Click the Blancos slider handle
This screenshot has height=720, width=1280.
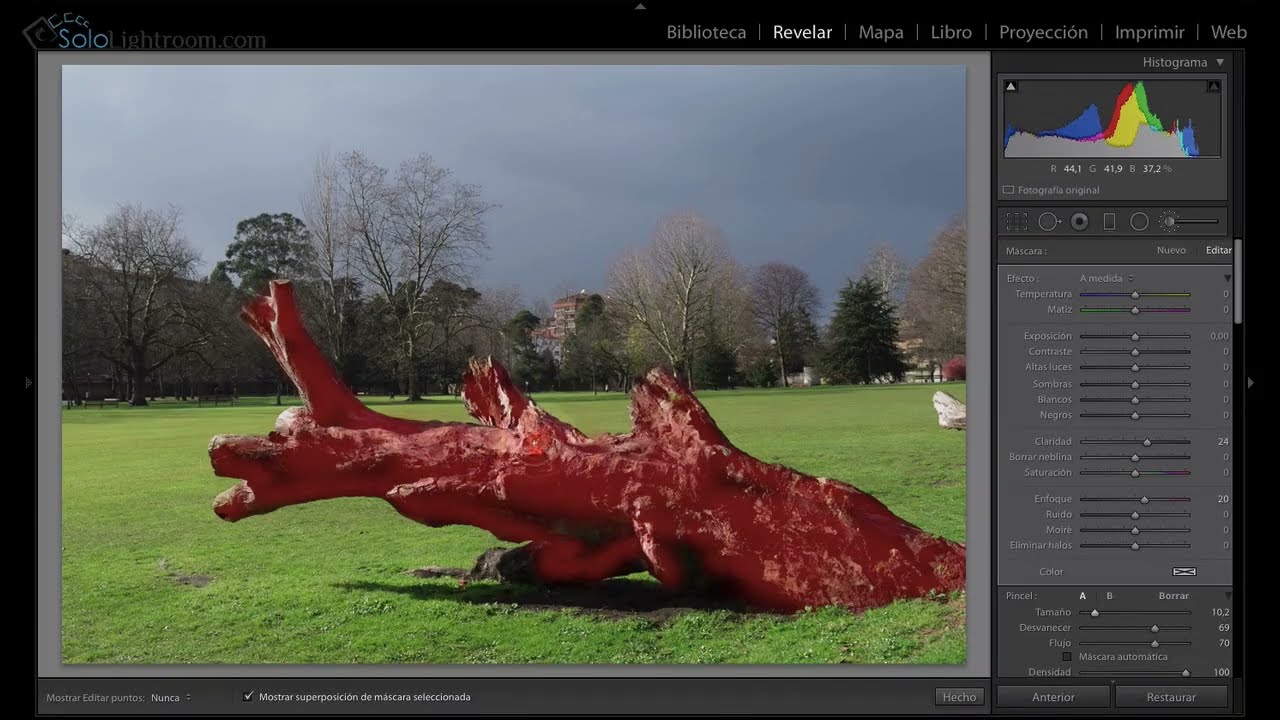[x=1135, y=400]
